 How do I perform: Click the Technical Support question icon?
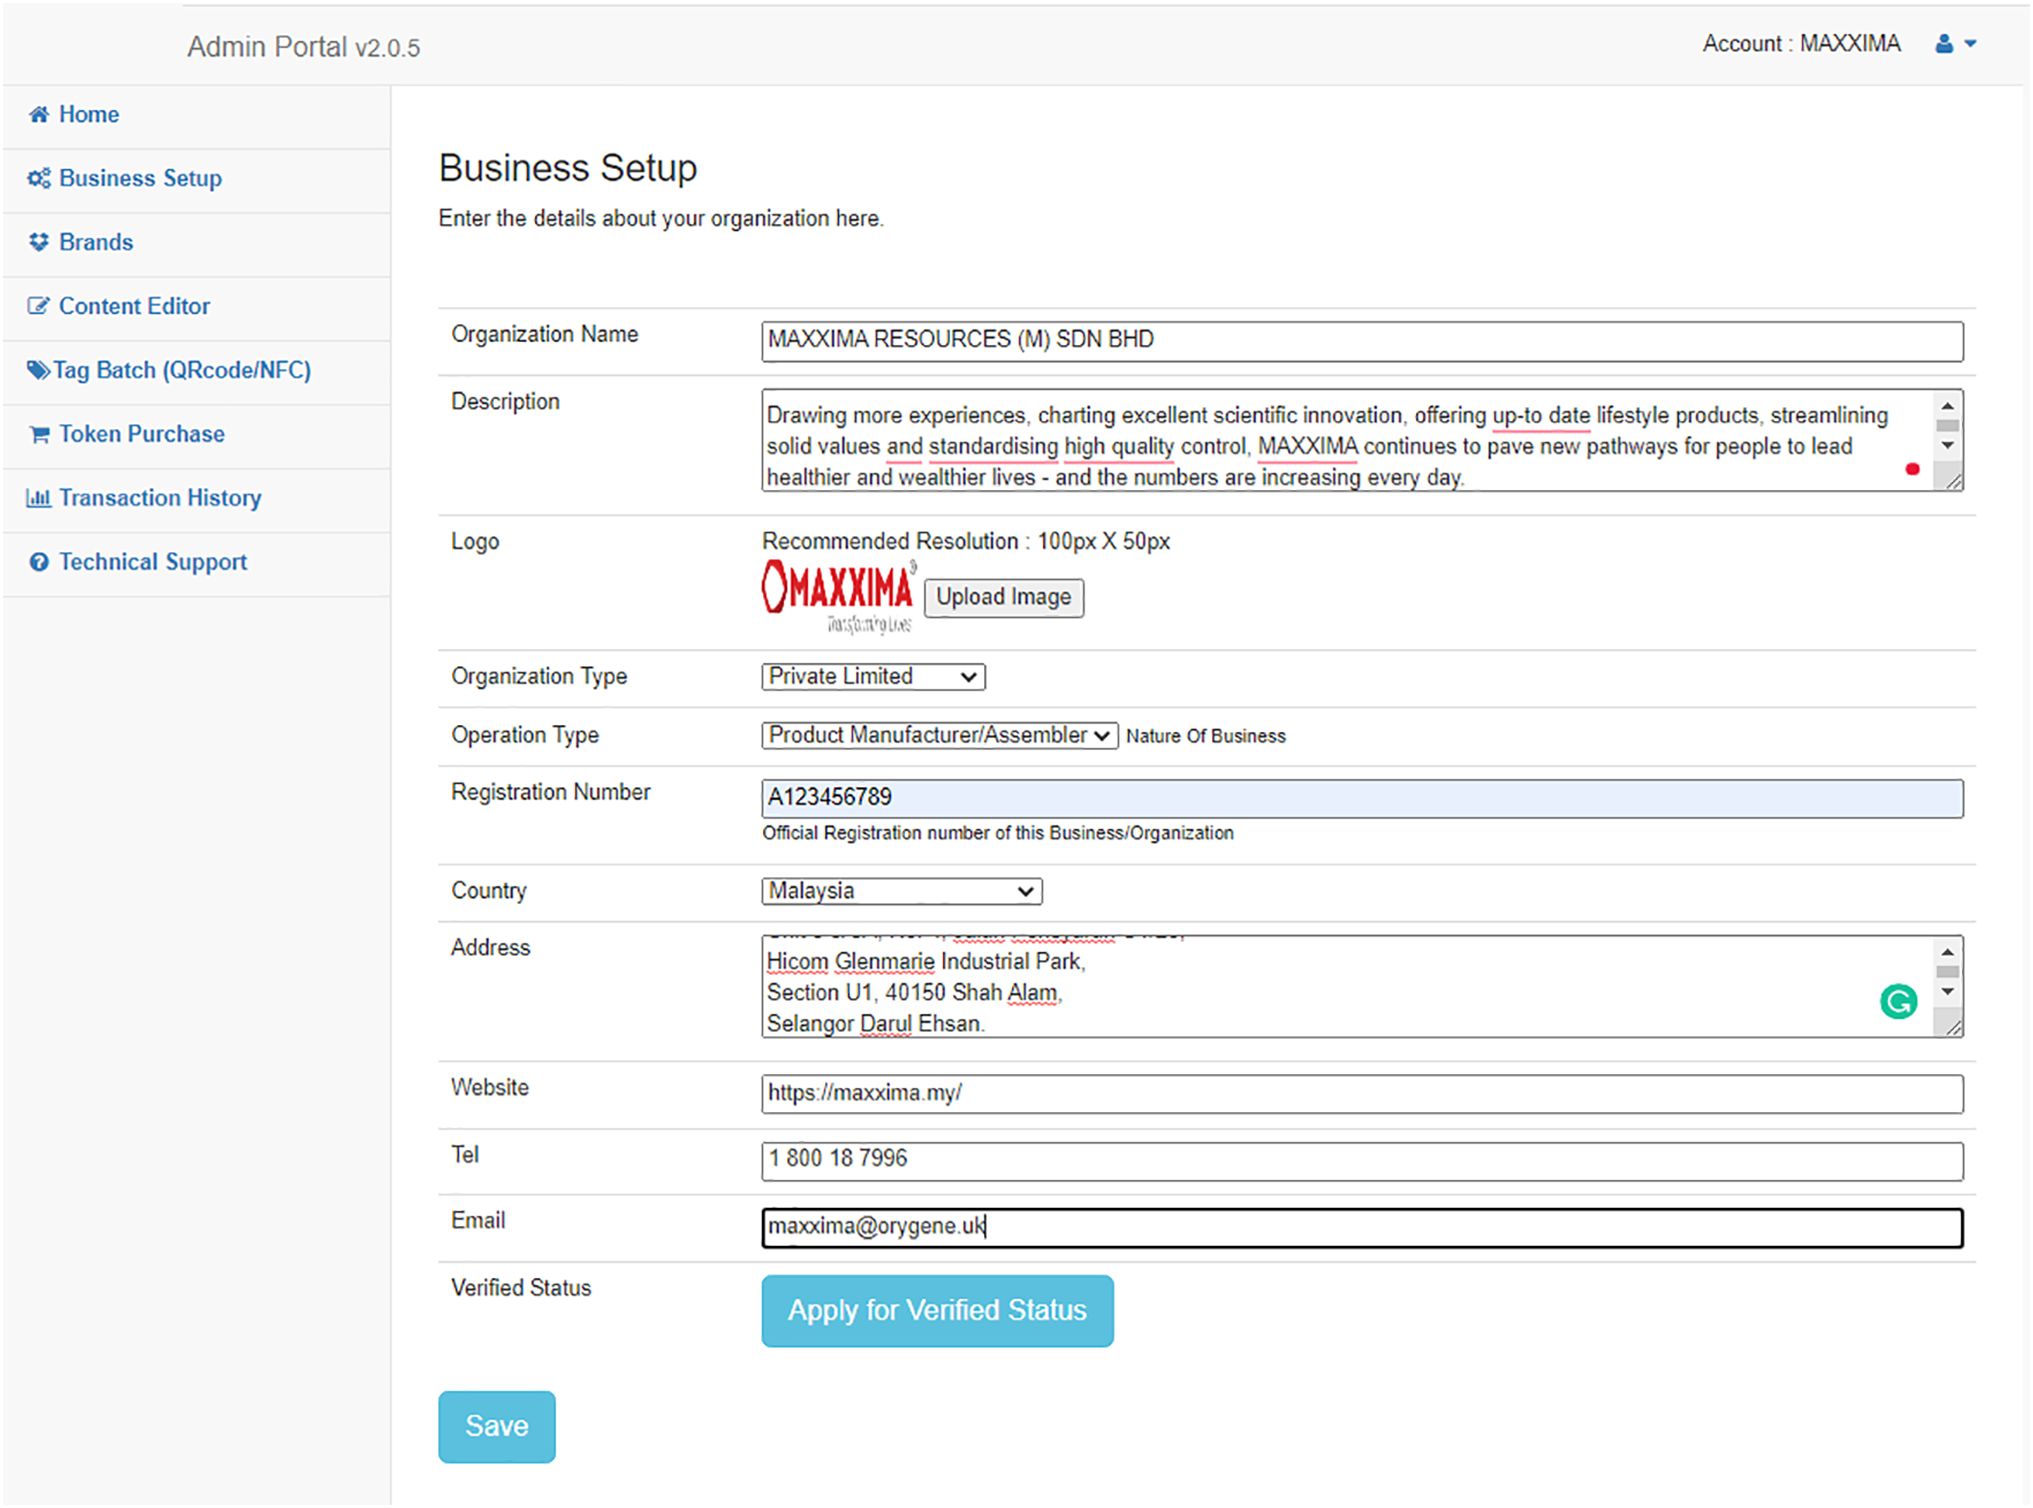click(x=39, y=563)
